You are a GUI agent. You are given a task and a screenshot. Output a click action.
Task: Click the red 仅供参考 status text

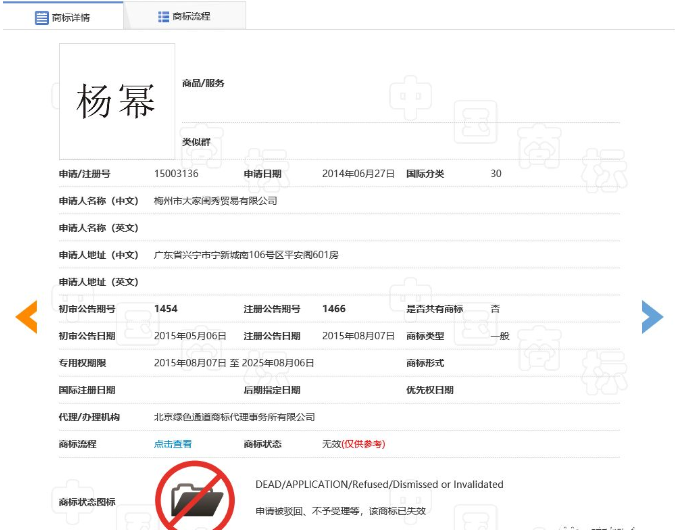[x=364, y=444]
